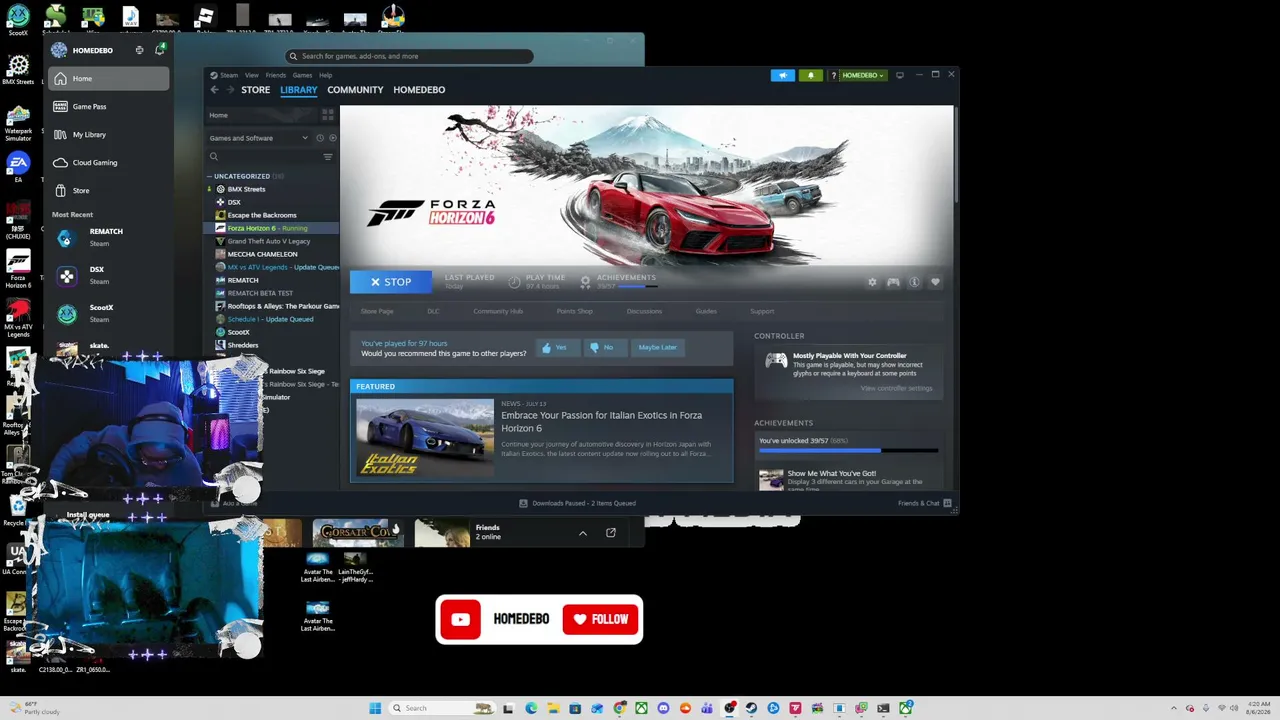The height and width of the screenshot is (720, 1280).
Task: Open the View menu in Steam
Action: tap(252, 75)
